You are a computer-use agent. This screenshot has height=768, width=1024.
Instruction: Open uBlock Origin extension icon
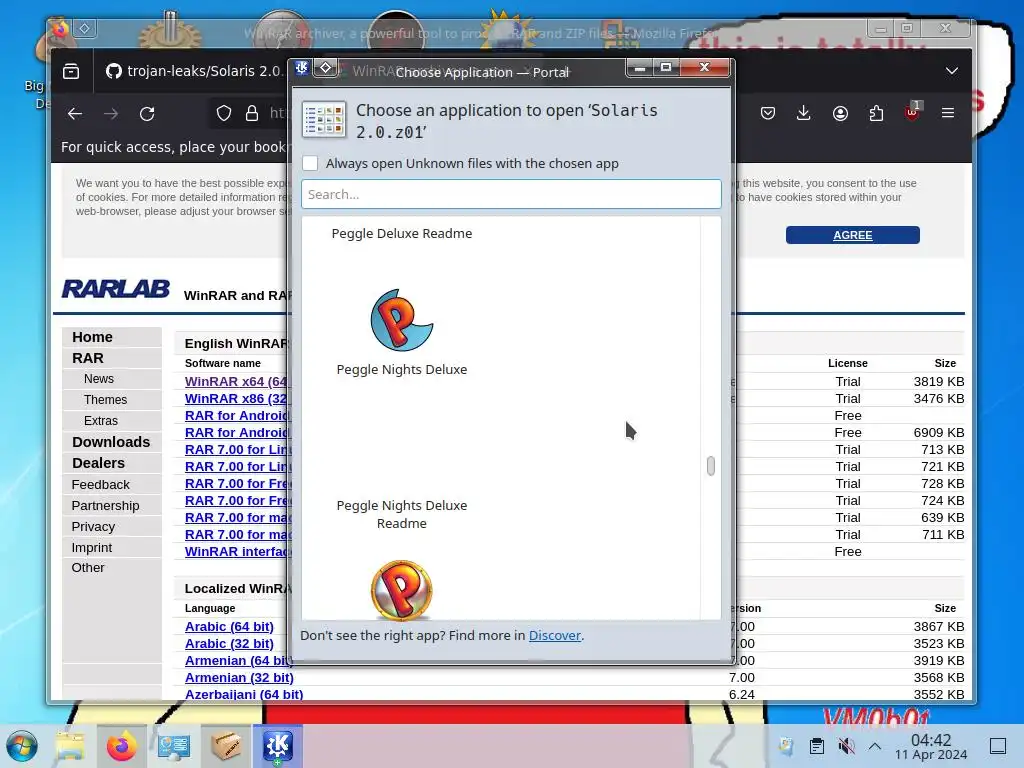click(912, 112)
